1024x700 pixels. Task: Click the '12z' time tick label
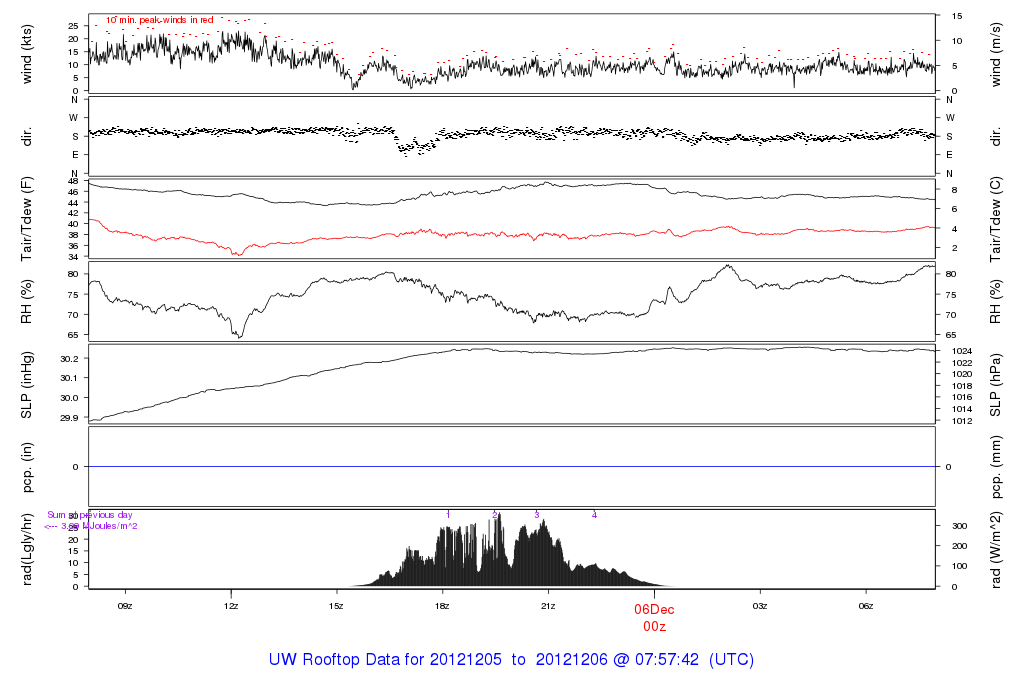pyautogui.click(x=231, y=606)
